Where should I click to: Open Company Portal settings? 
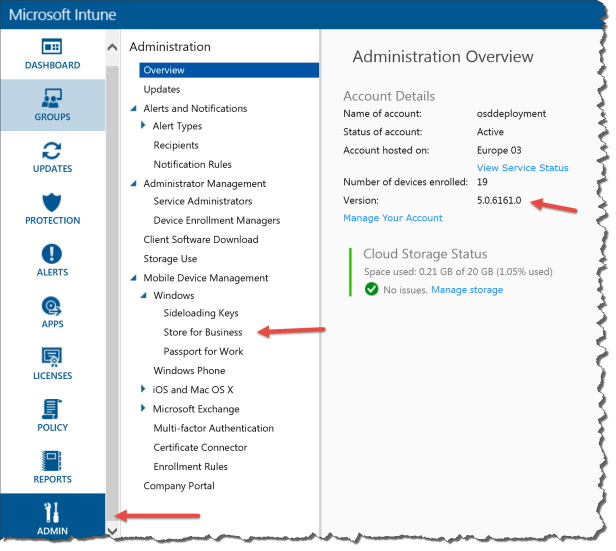coord(179,486)
